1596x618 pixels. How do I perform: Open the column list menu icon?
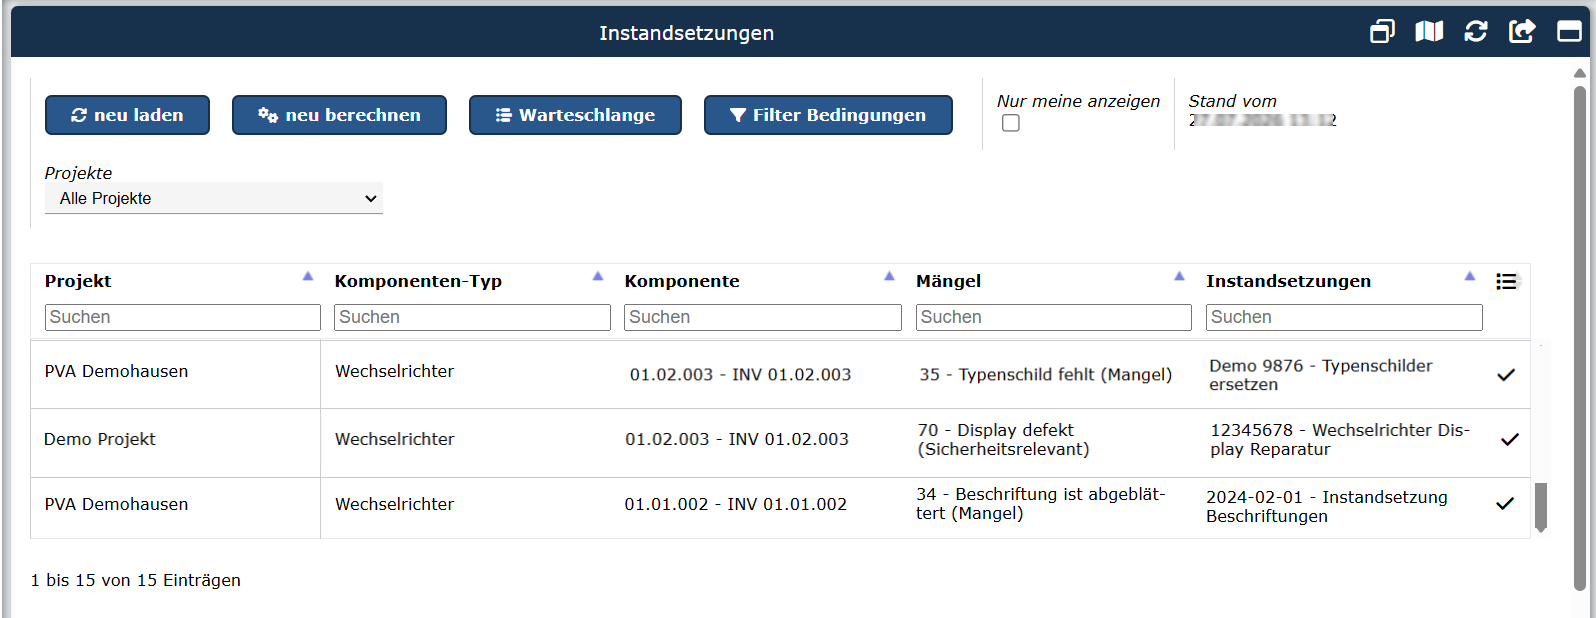point(1506,282)
